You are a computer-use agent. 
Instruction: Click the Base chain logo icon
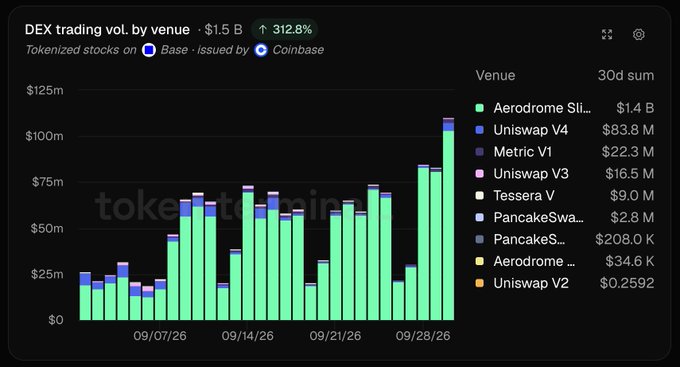[149, 50]
